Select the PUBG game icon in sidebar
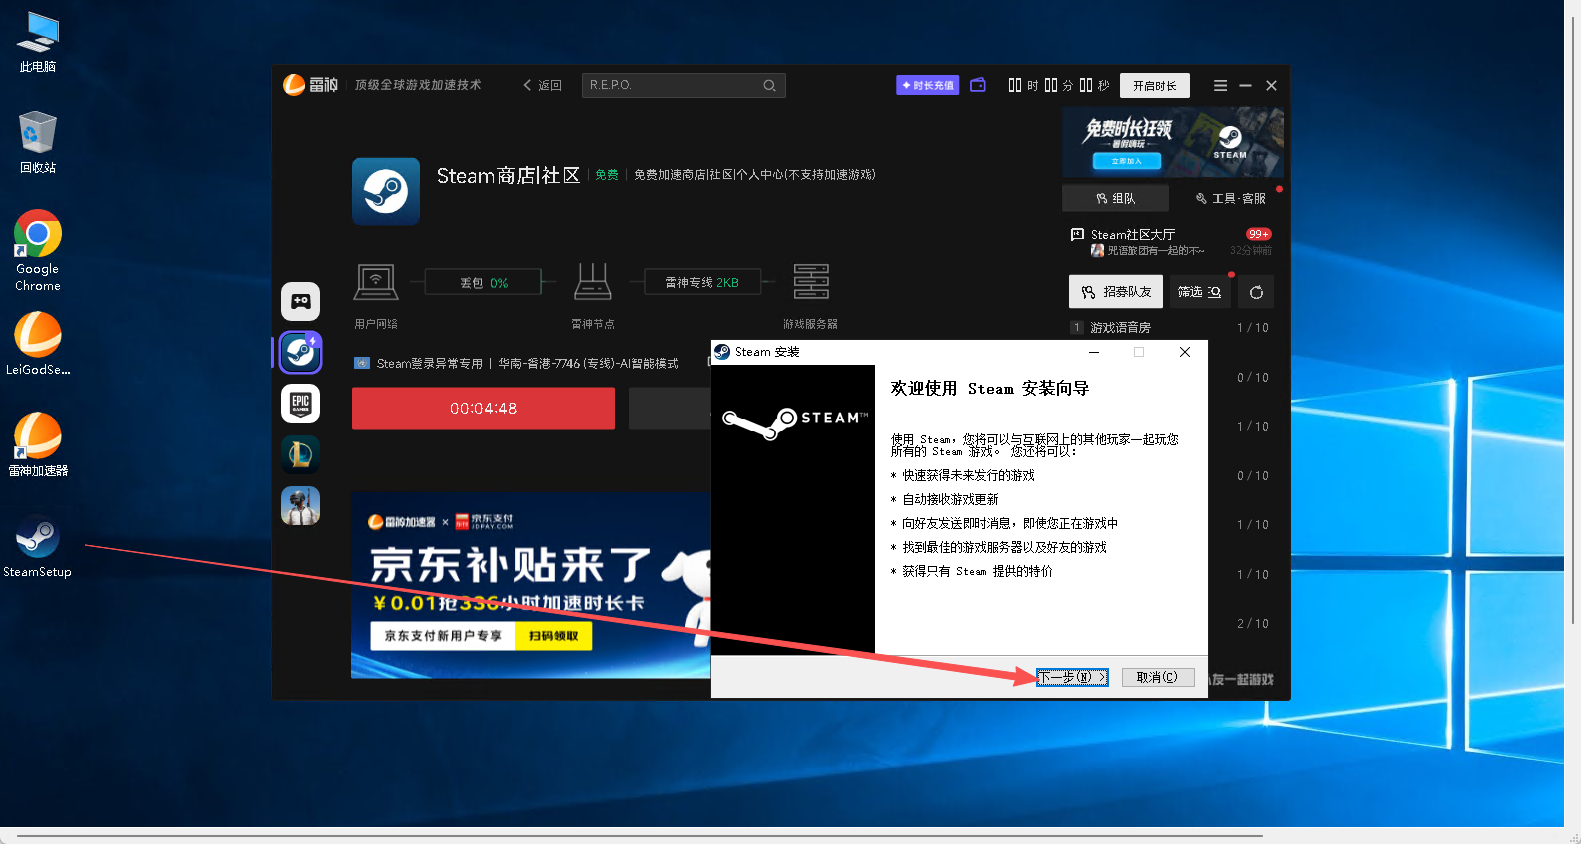Image resolution: width=1581 pixels, height=844 pixels. pyautogui.click(x=300, y=505)
